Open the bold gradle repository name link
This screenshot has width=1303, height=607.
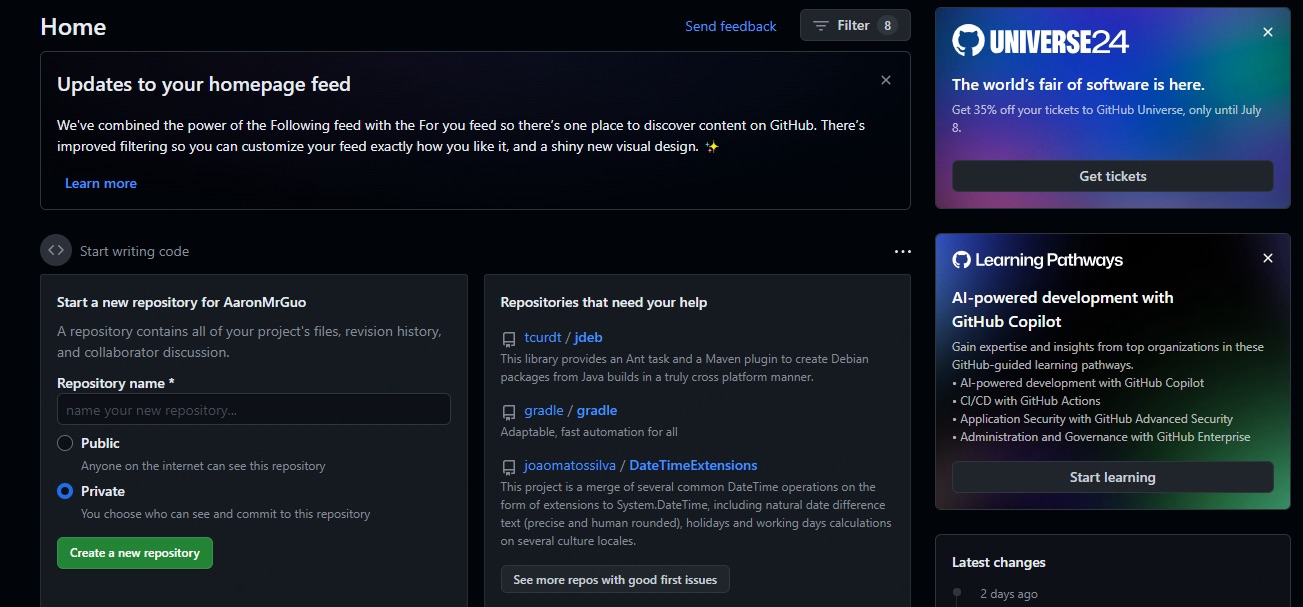[x=597, y=410]
